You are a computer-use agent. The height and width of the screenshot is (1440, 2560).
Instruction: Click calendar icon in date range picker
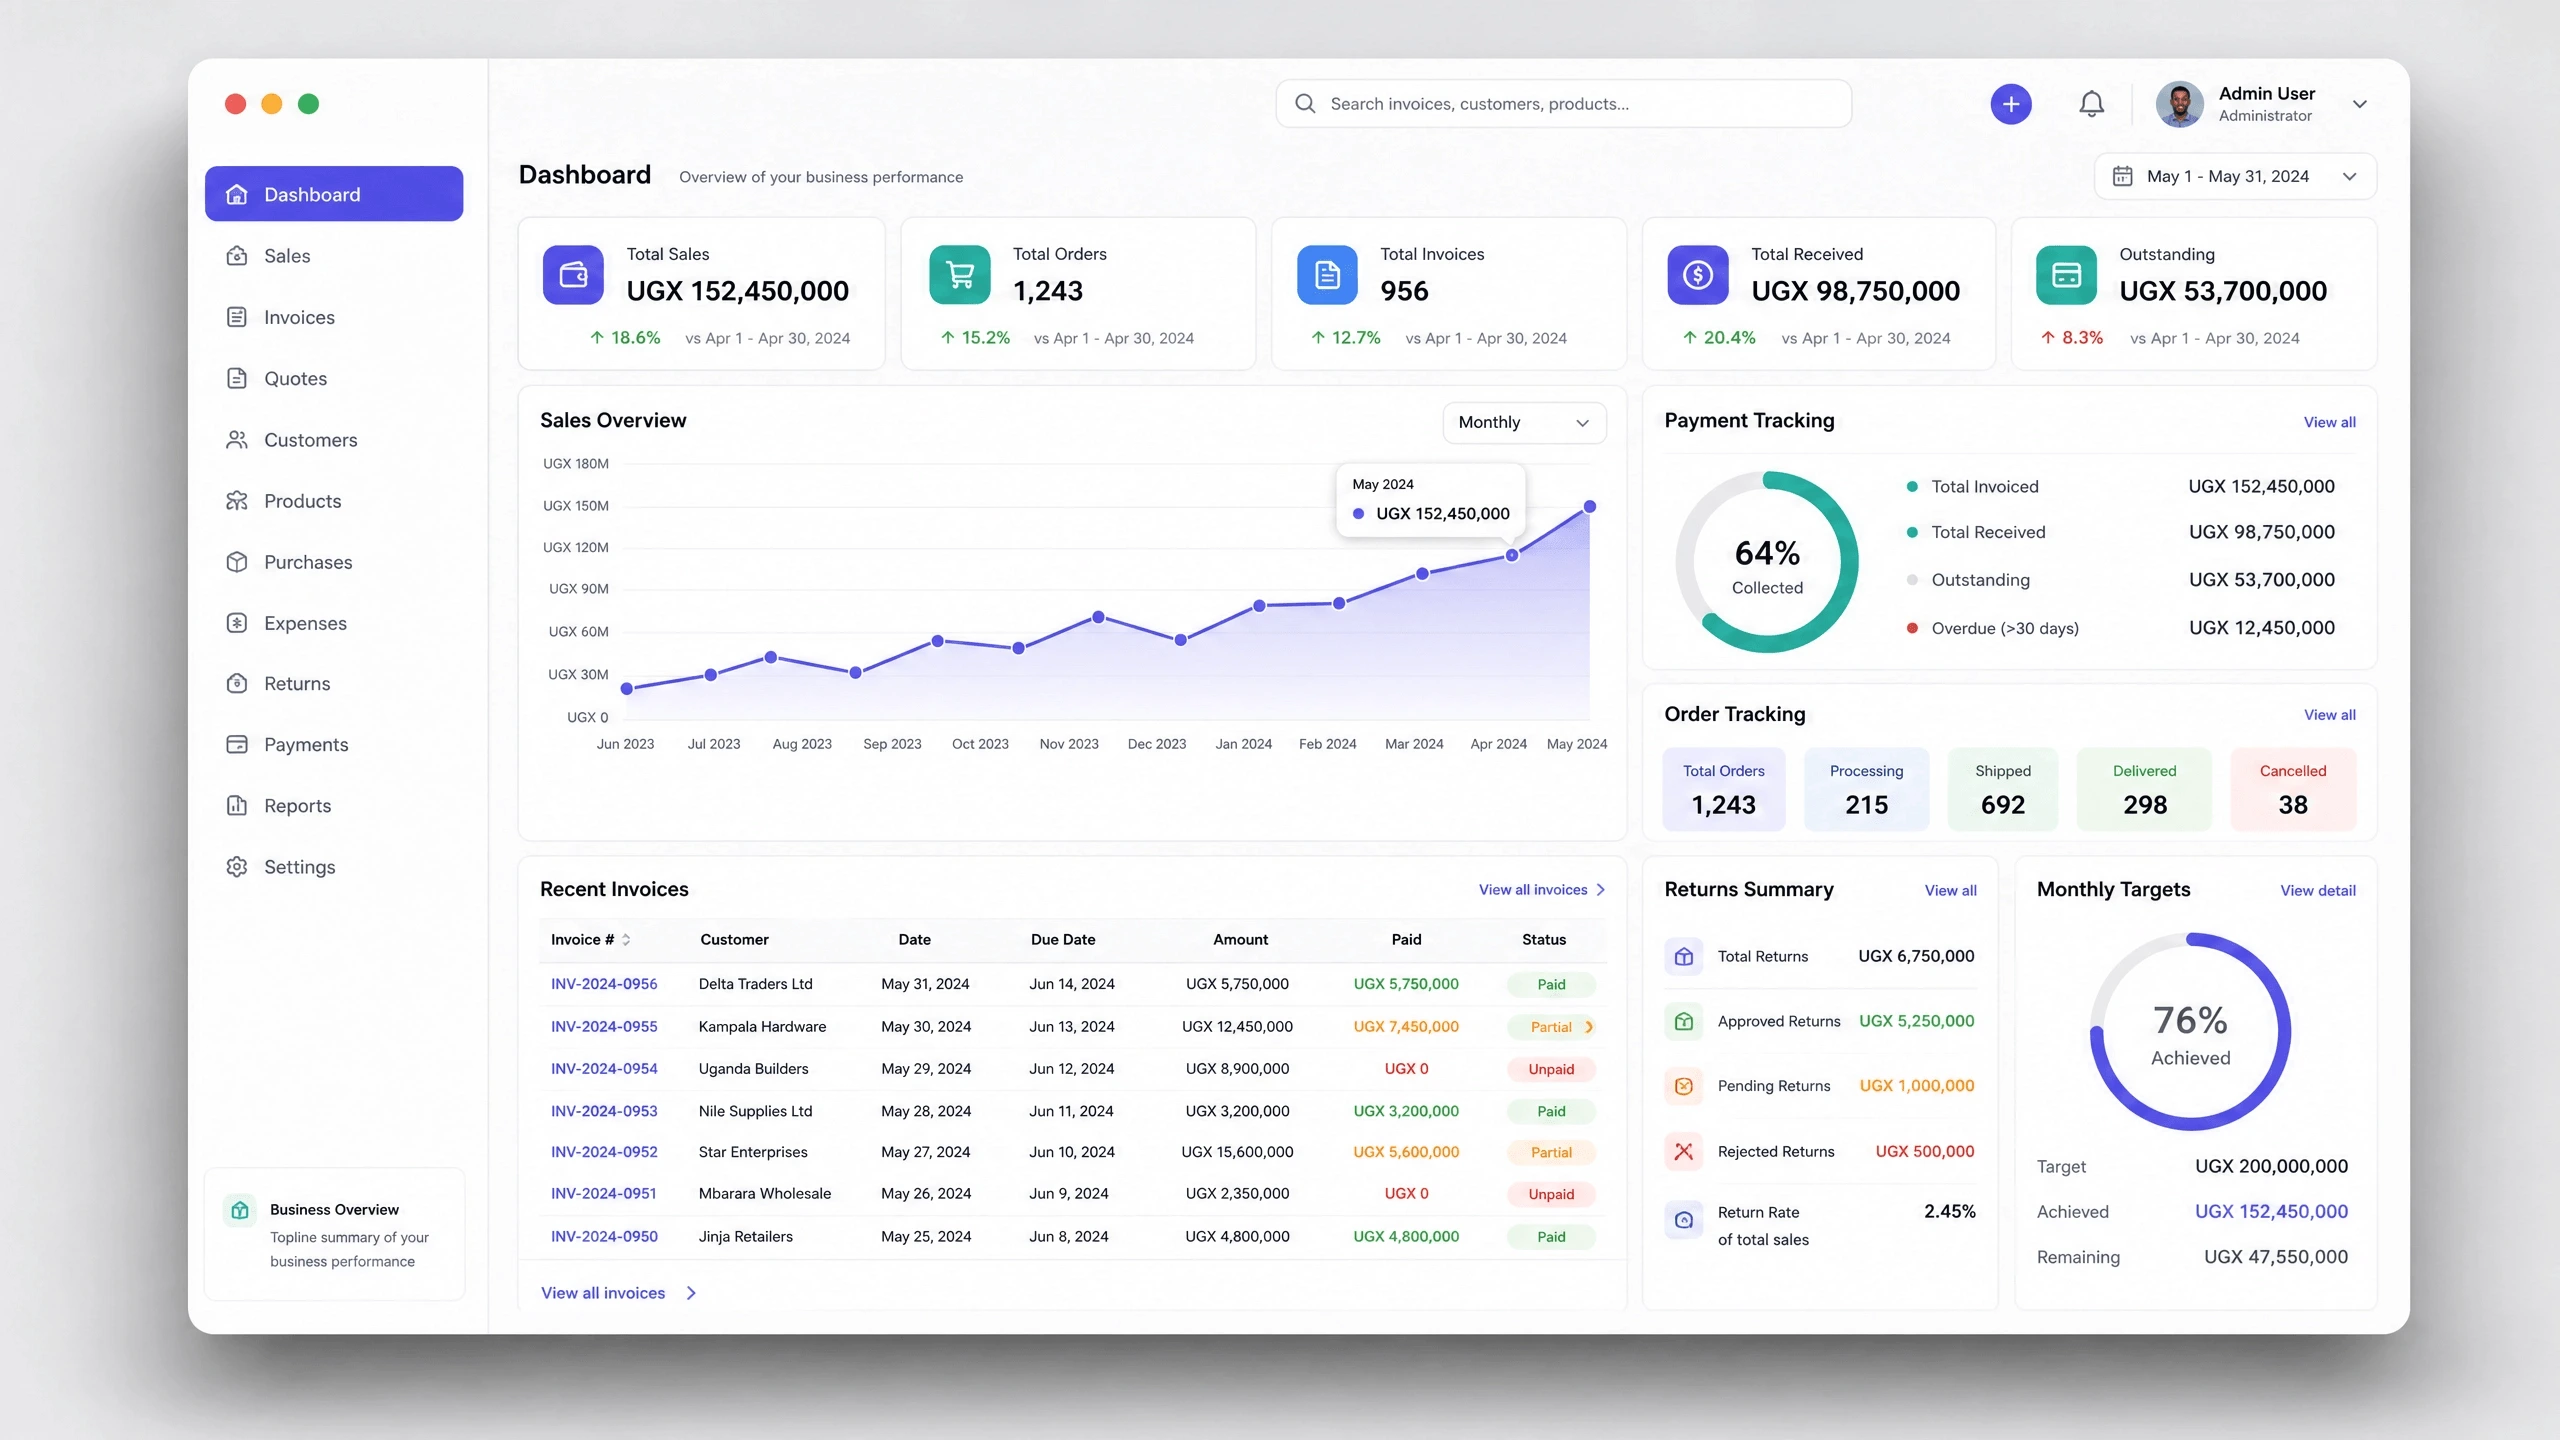[x=2122, y=176]
